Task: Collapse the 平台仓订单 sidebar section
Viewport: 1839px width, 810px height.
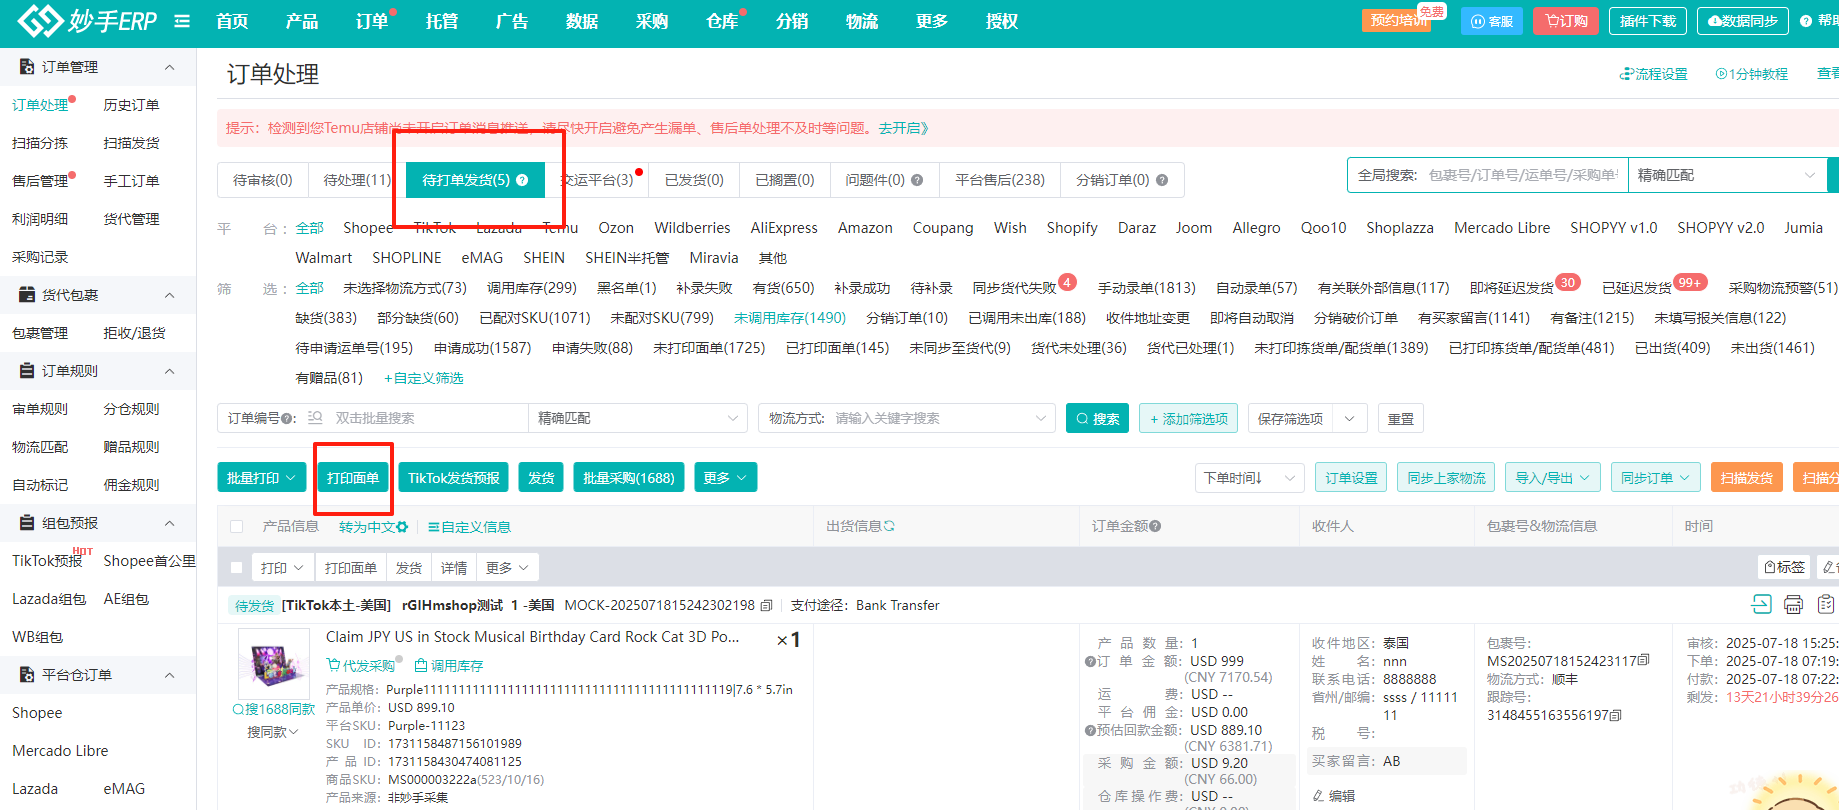Action: tap(169, 675)
